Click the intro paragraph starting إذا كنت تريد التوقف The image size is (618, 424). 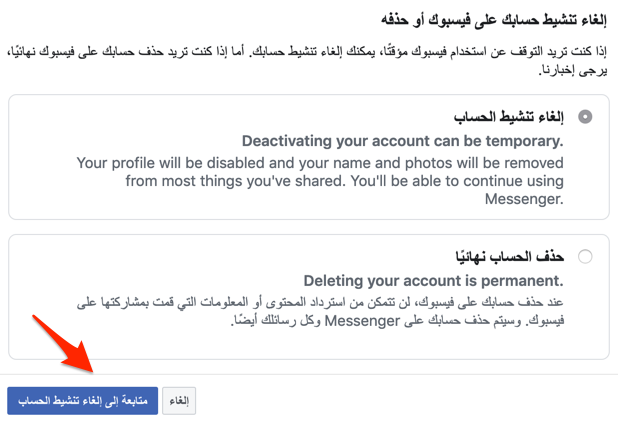[x=307, y=60]
